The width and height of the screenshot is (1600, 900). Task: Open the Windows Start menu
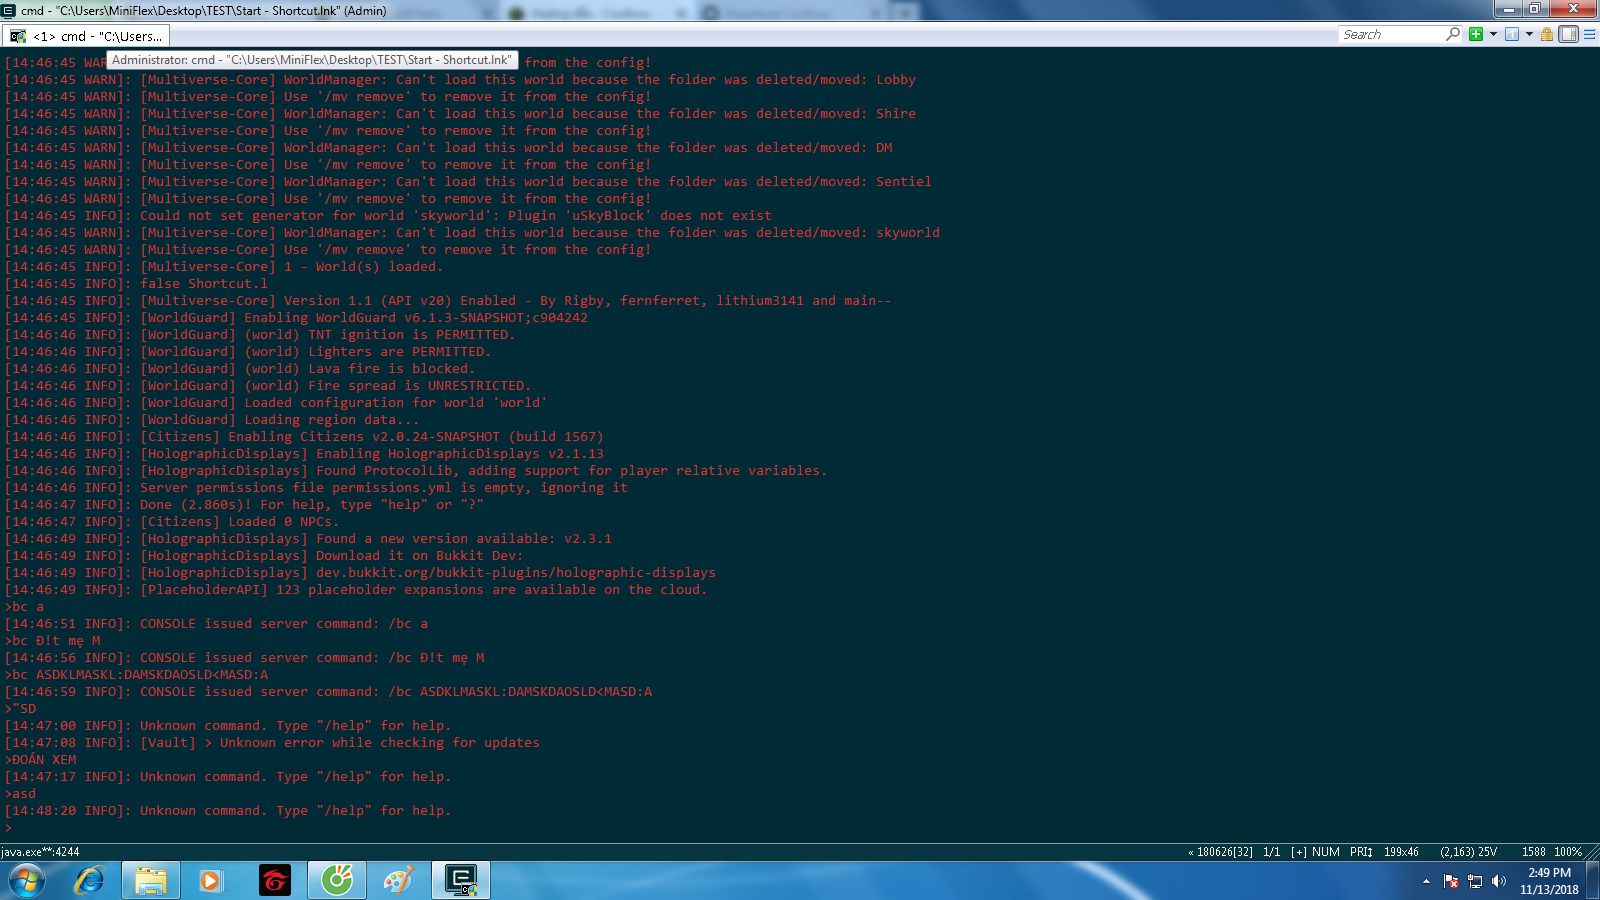(27, 881)
